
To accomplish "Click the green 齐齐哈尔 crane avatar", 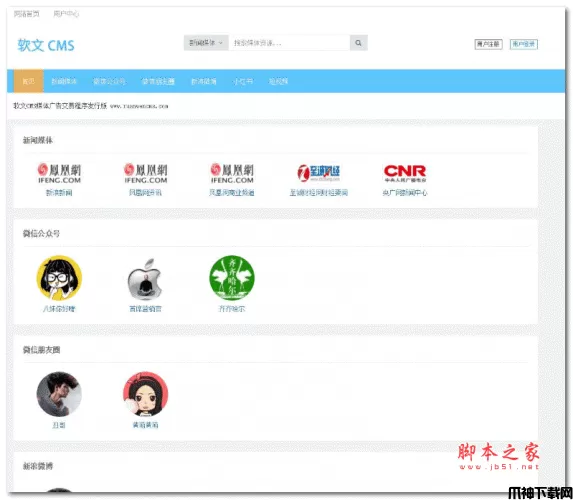I will 232,278.
